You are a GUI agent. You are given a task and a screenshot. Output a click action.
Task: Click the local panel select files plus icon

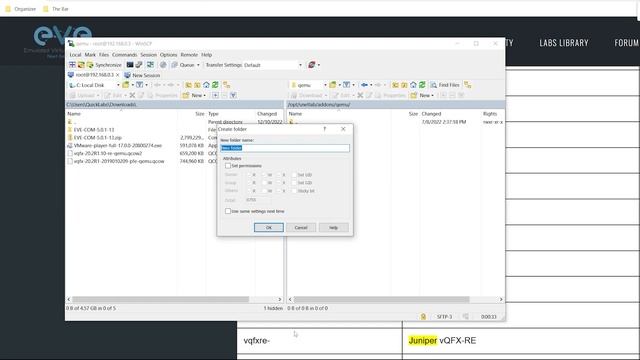(x=215, y=95)
